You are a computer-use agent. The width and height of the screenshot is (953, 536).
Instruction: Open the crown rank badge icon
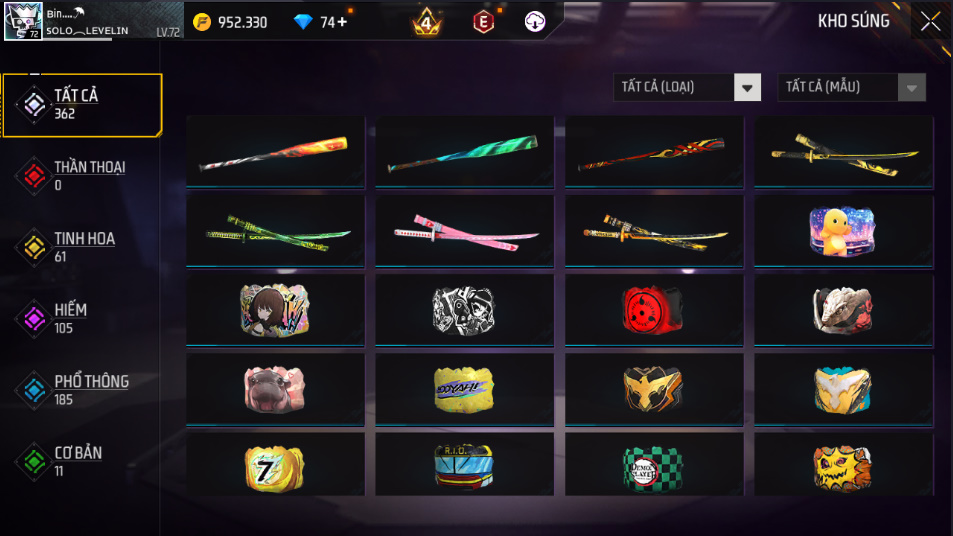[x=427, y=22]
